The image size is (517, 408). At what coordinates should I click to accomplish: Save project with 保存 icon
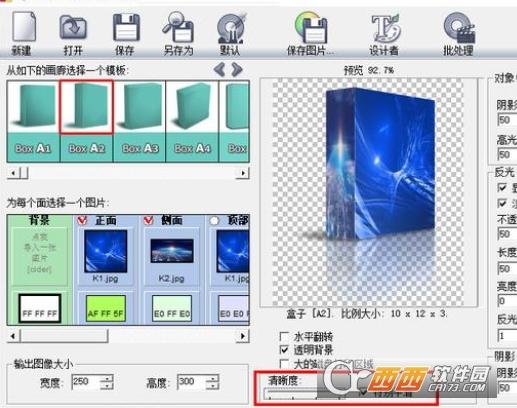point(125,33)
